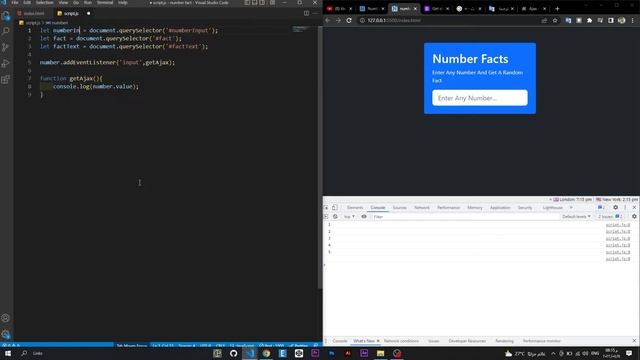Click Chrome back arrow

pyautogui.click(x=328, y=20)
